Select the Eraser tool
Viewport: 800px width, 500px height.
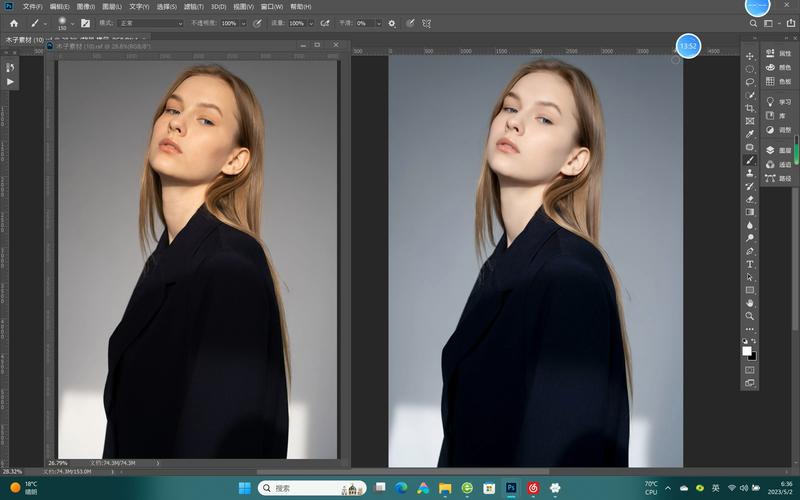pos(749,199)
